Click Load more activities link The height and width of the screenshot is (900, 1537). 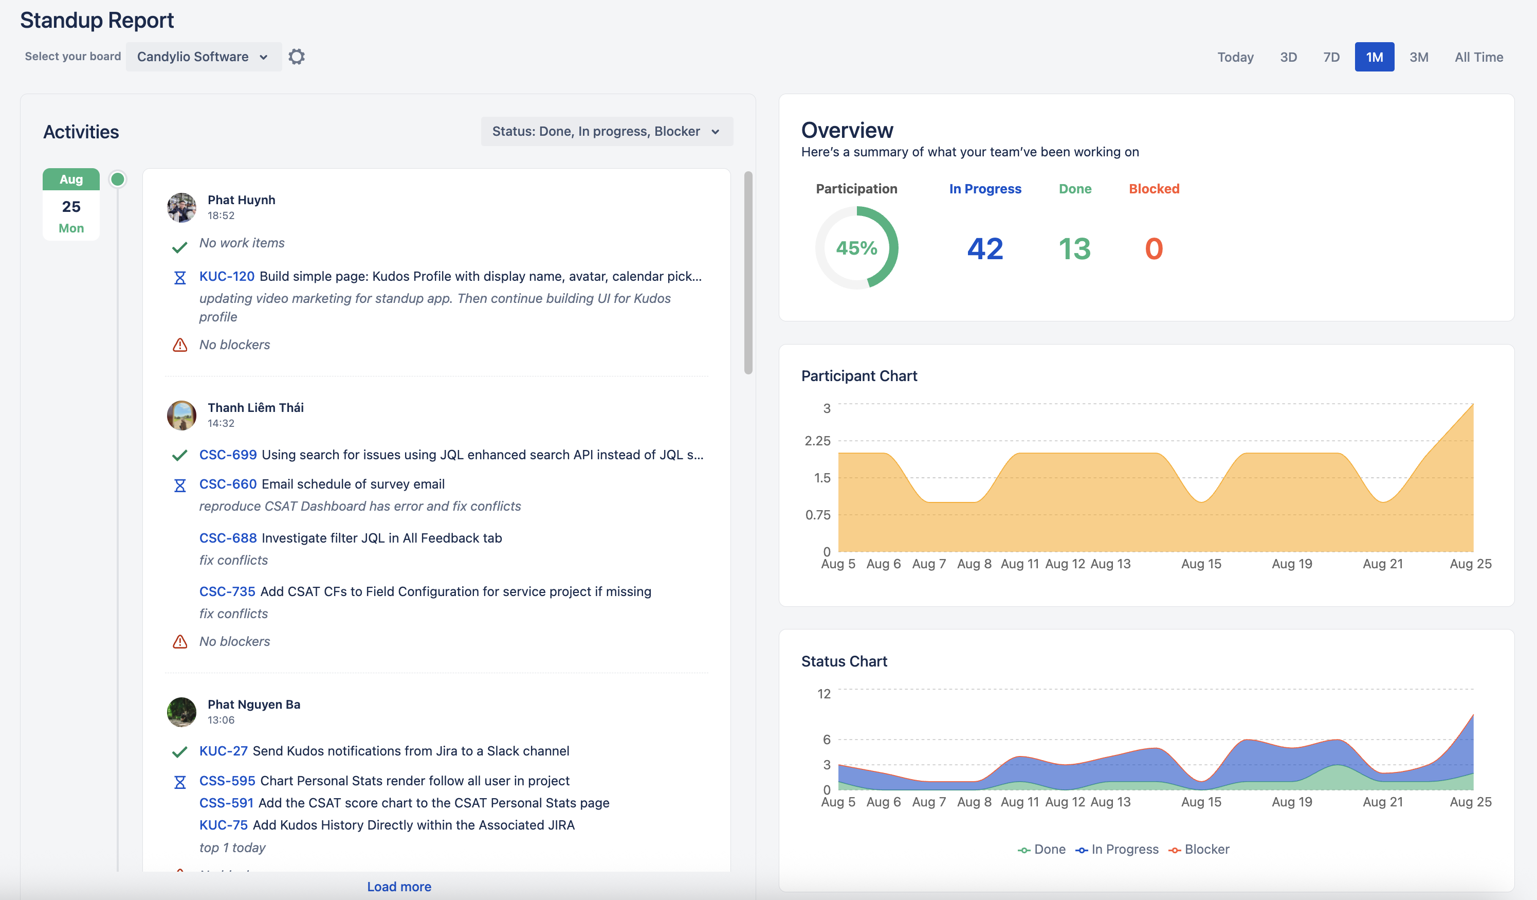point(399,886)
